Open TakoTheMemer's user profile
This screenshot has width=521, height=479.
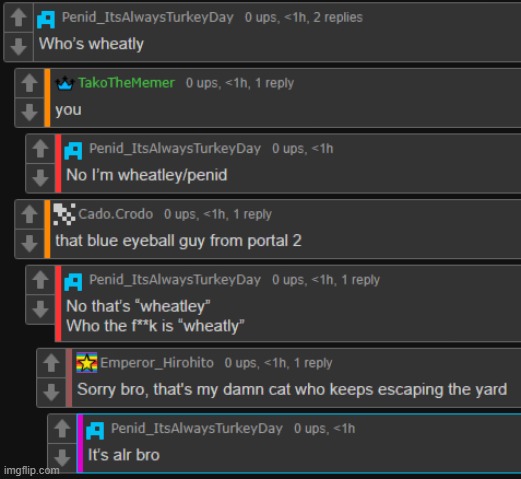click(x=126, y=83)
